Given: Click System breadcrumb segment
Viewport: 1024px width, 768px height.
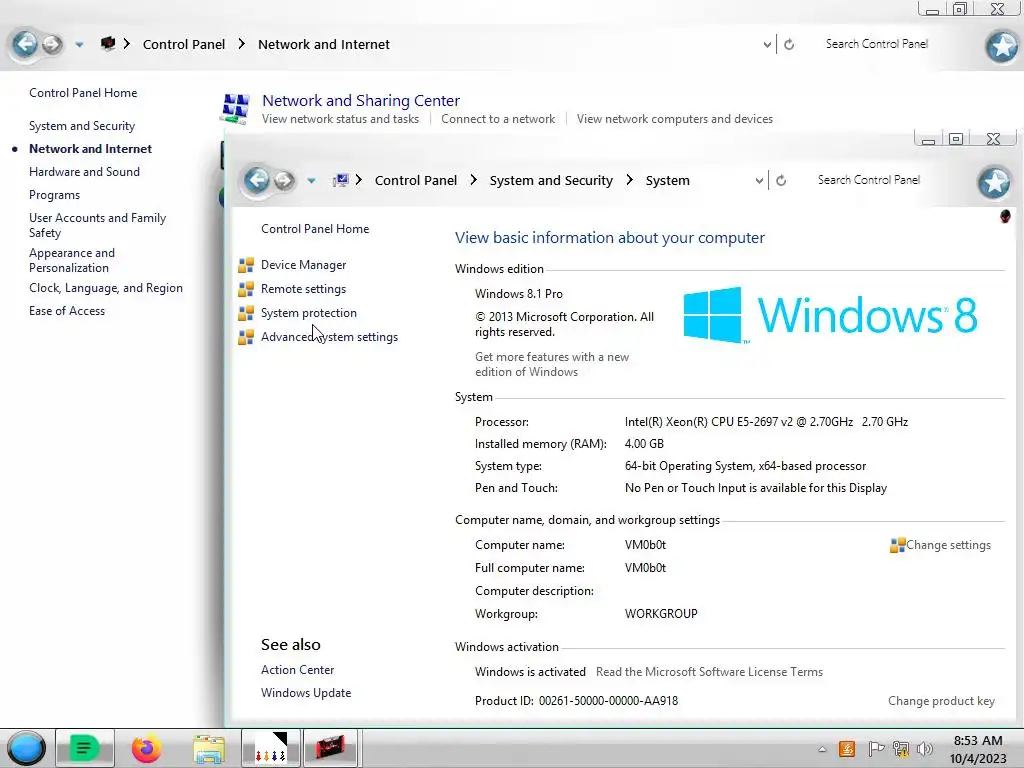Looking at the screenshot, I should pyautogui.click(x=667, y=180).
